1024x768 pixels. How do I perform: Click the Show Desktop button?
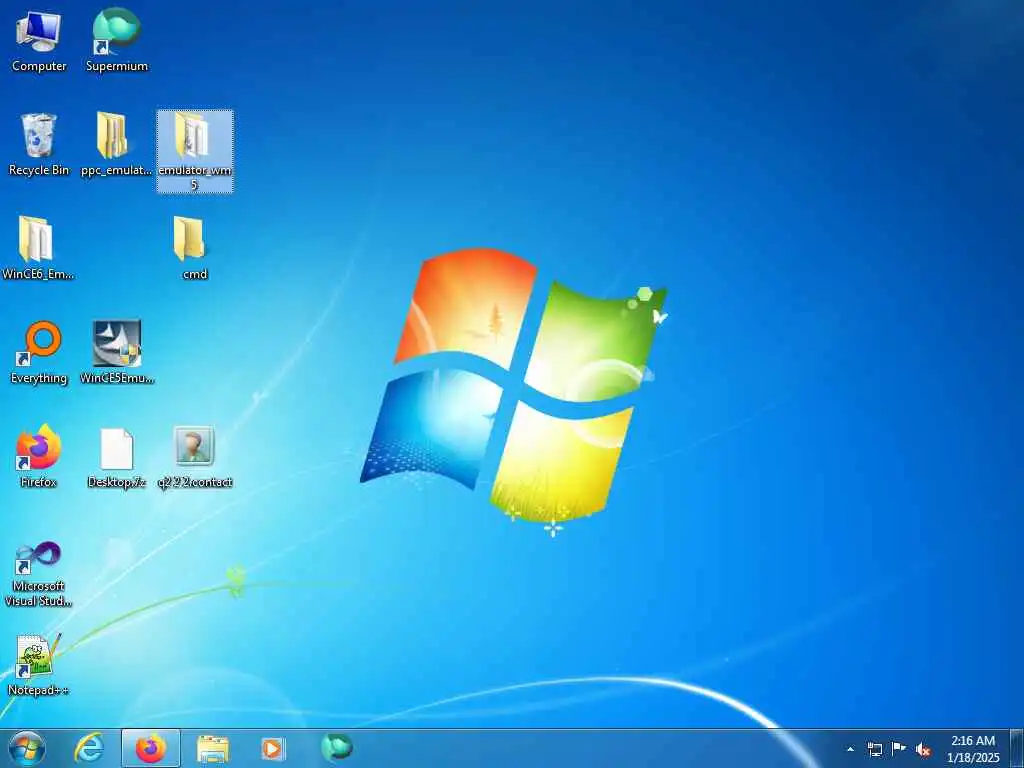[1016, 748]
